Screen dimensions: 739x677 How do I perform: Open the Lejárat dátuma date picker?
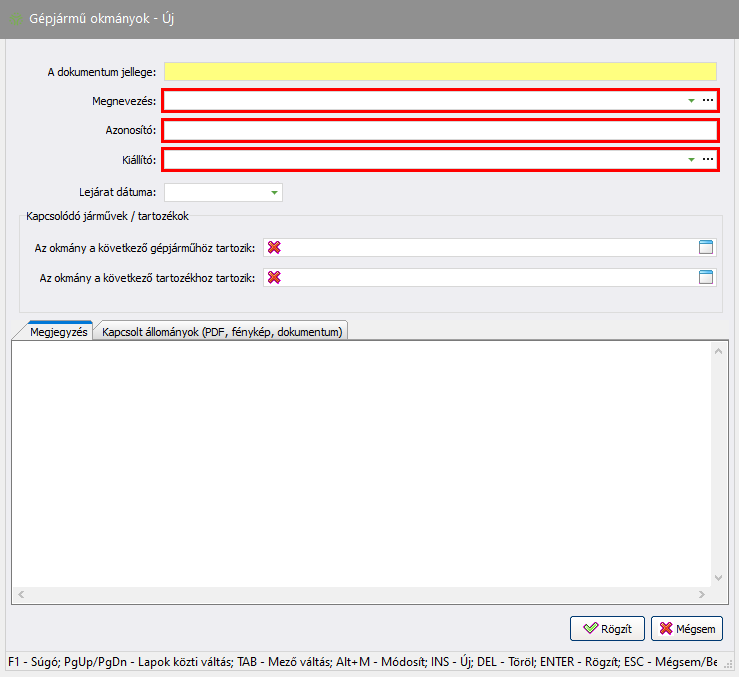click(x=274, y=193)
